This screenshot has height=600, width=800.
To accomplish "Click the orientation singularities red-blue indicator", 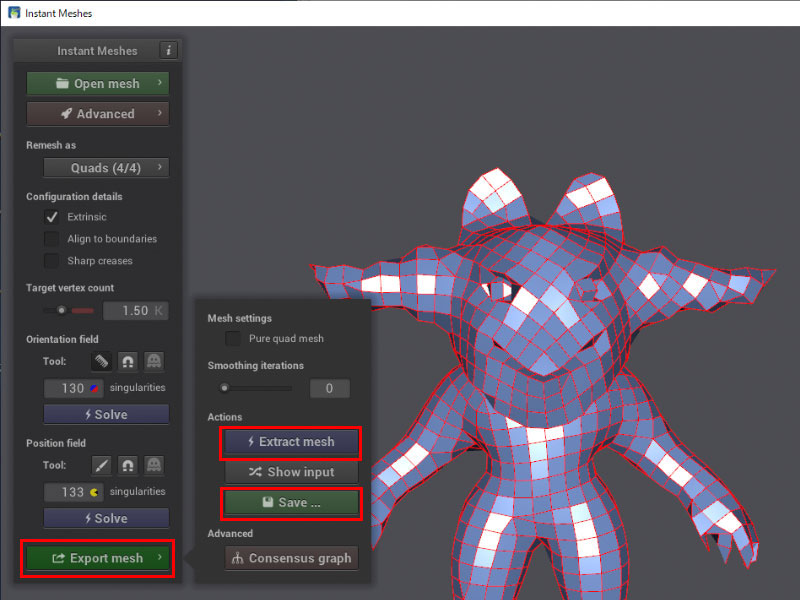I will pos(94,389).
